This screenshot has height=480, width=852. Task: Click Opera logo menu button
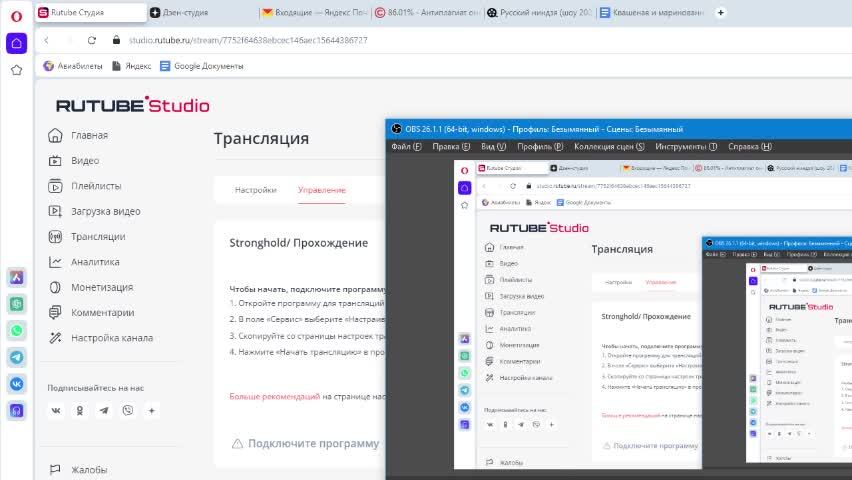[16, 16]
